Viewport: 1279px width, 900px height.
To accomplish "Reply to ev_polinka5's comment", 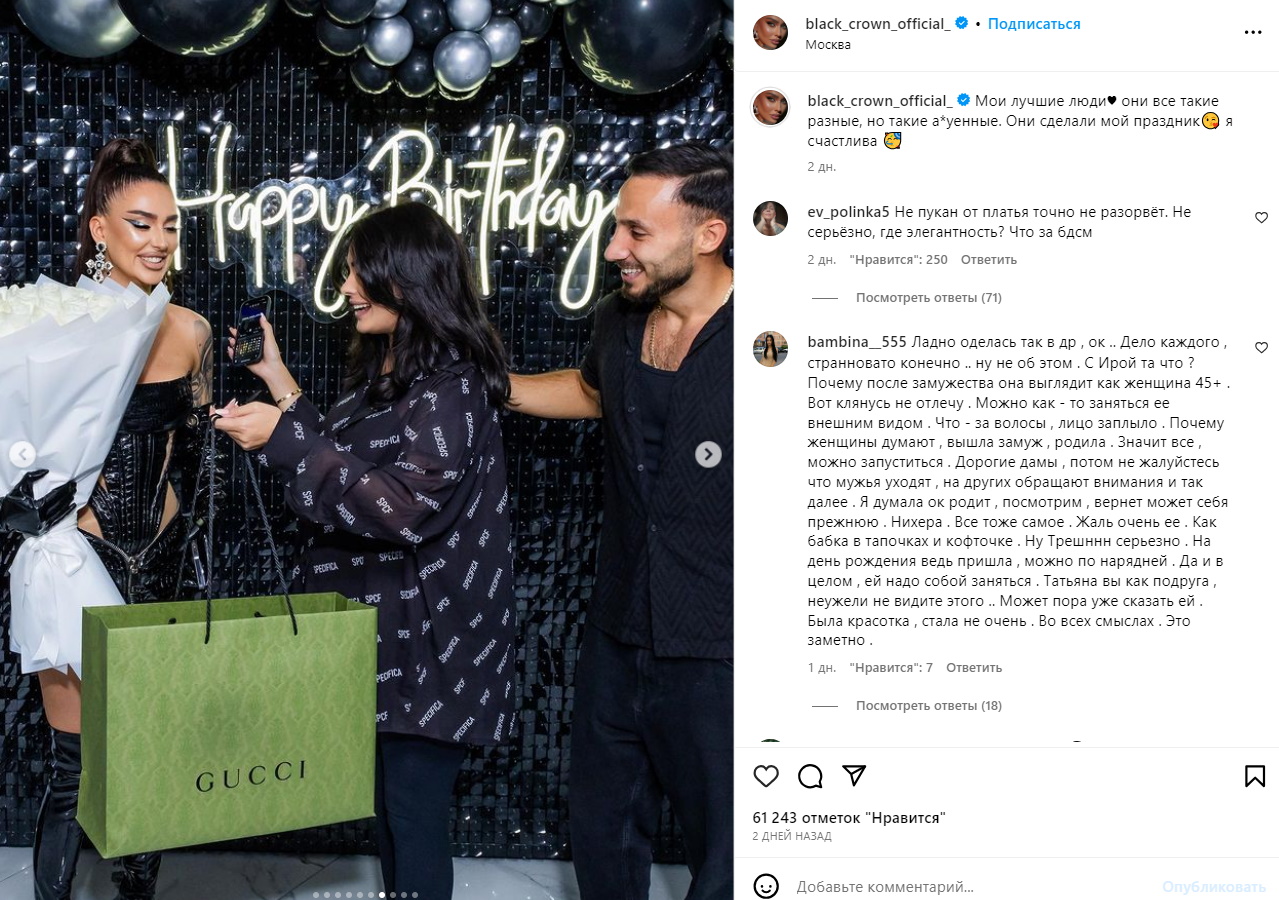I will [x=989, y=260].
